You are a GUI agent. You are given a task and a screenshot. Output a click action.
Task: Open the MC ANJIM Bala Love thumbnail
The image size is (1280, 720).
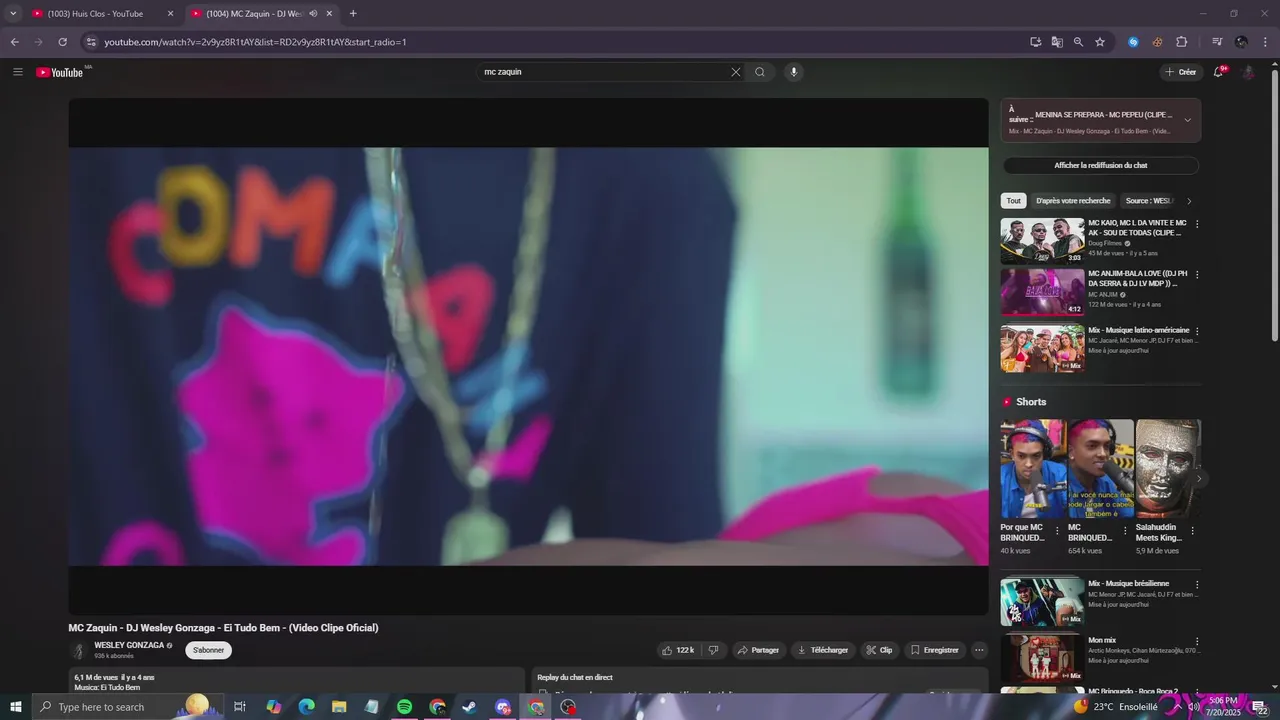click(1043, 292)
